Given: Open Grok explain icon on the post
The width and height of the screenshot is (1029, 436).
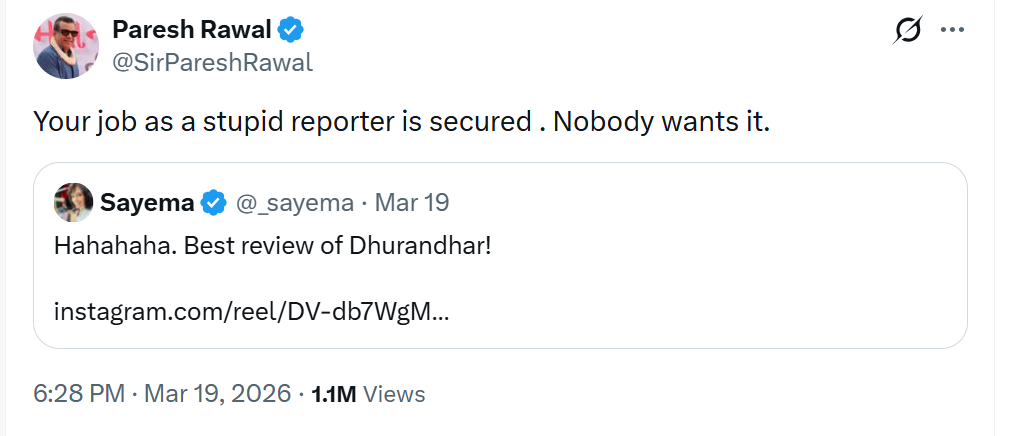Looking at the screenshot, I should point(907,31).
